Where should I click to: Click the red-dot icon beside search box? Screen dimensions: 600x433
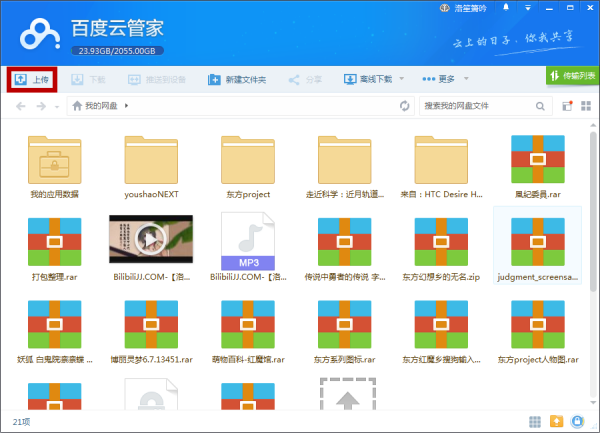(x=567, y=106)
